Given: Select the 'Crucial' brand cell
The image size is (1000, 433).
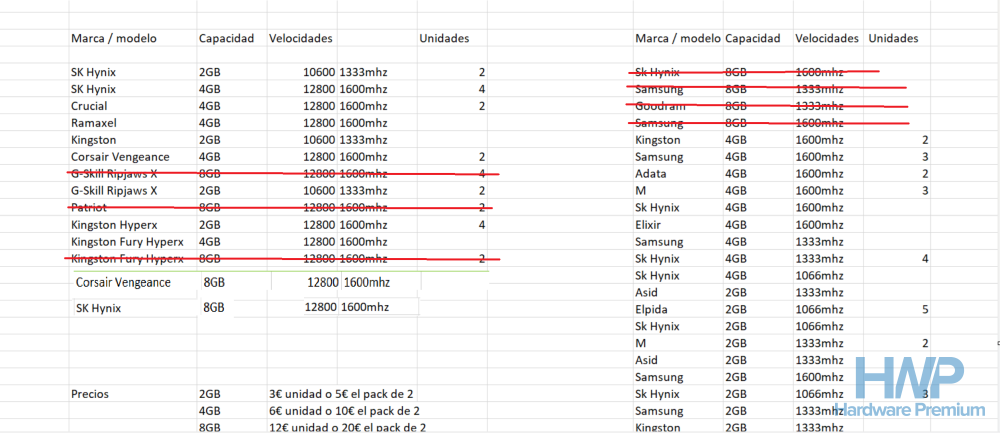Looking at the screenshot, I should (x=89, y=106).
